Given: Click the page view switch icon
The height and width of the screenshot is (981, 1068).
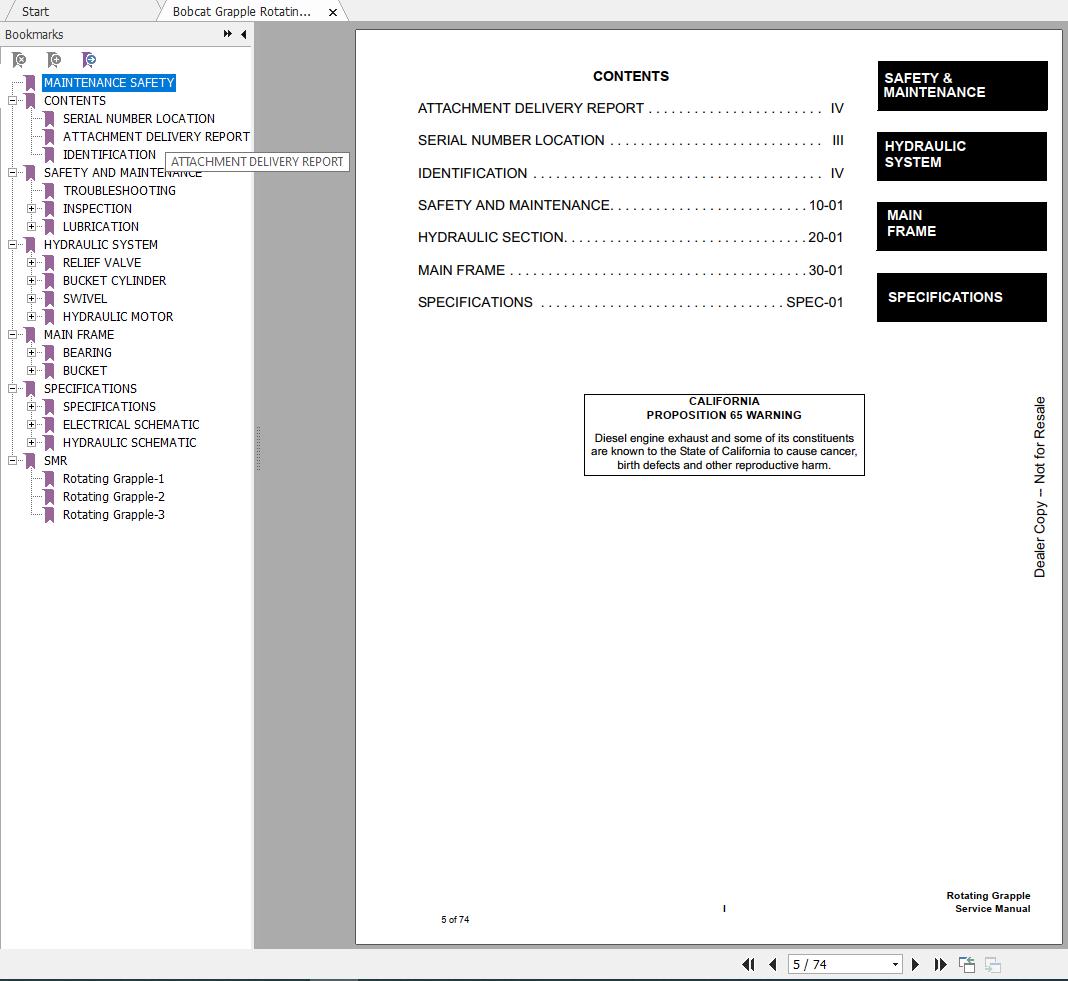Looking at the screenshot, I should click(x=967, y=965).
